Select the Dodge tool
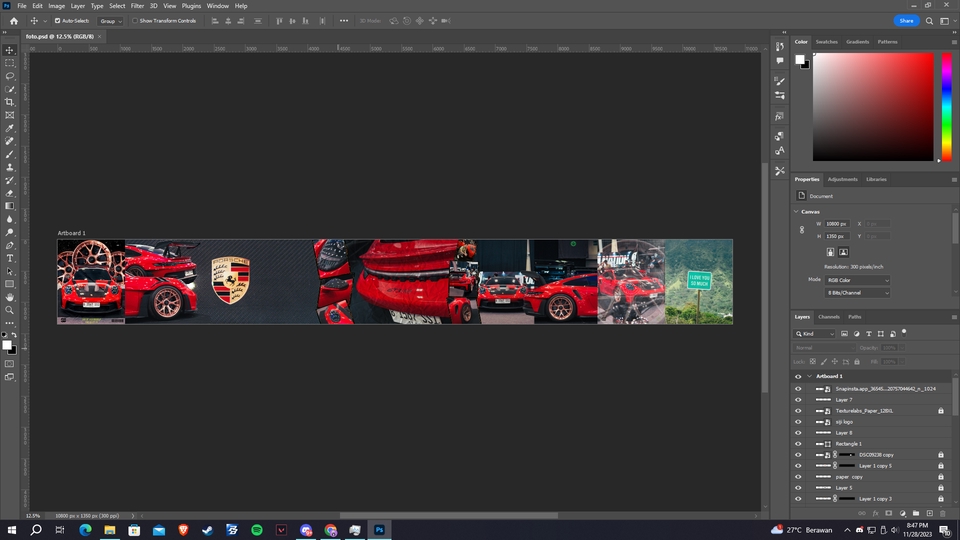Viewport: 960px width, 540px height. pos(10,232)
